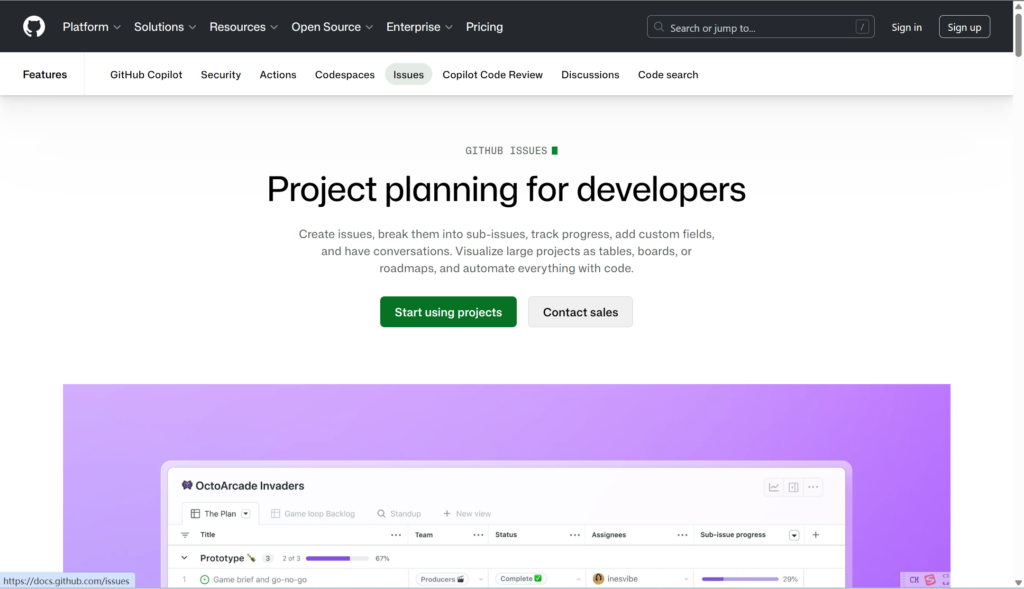Open the Status column three-dot menu
The height and width of the screenshot is (589, 1024).
pyautogui.click(x=575, y=535)
